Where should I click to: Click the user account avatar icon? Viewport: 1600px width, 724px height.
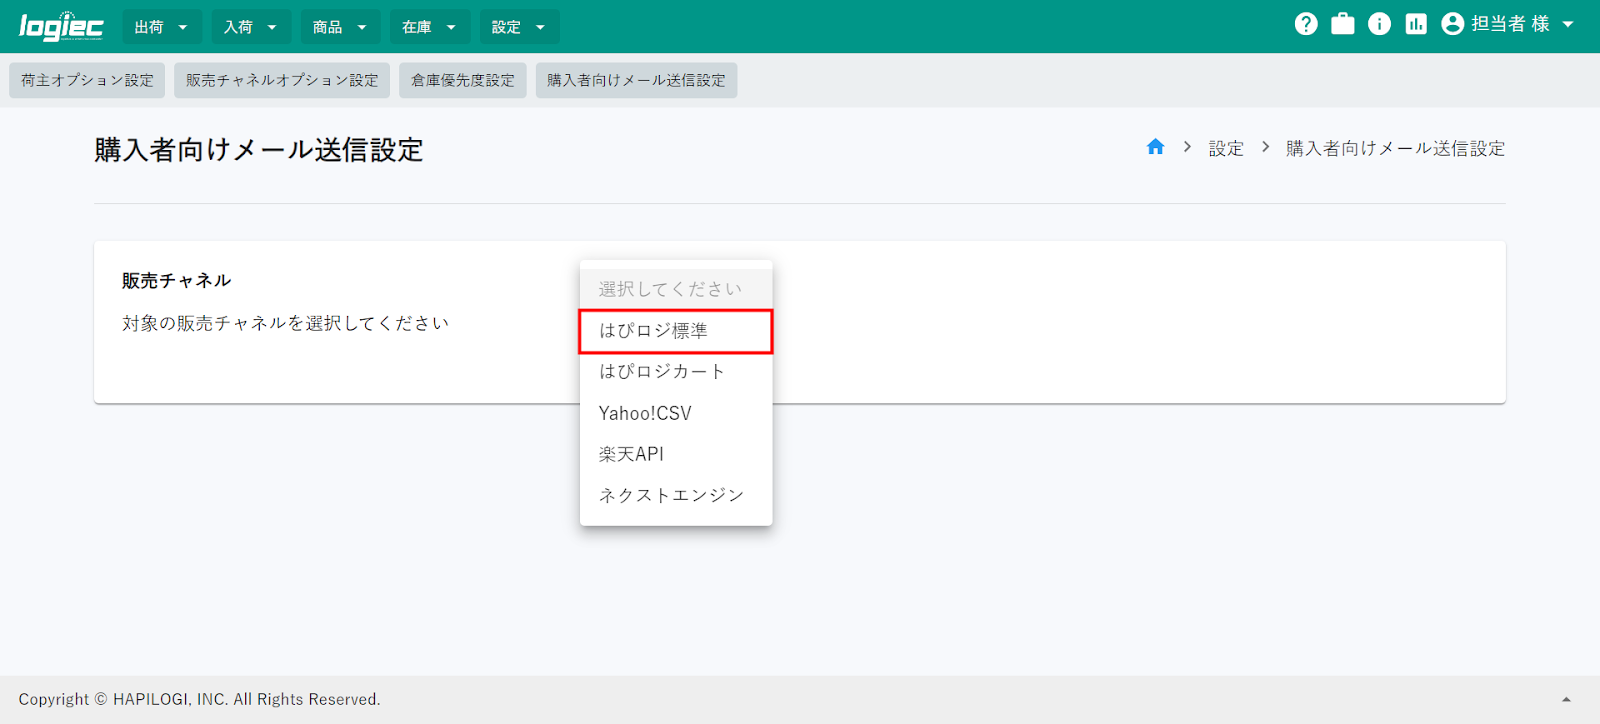(1453, 24)
